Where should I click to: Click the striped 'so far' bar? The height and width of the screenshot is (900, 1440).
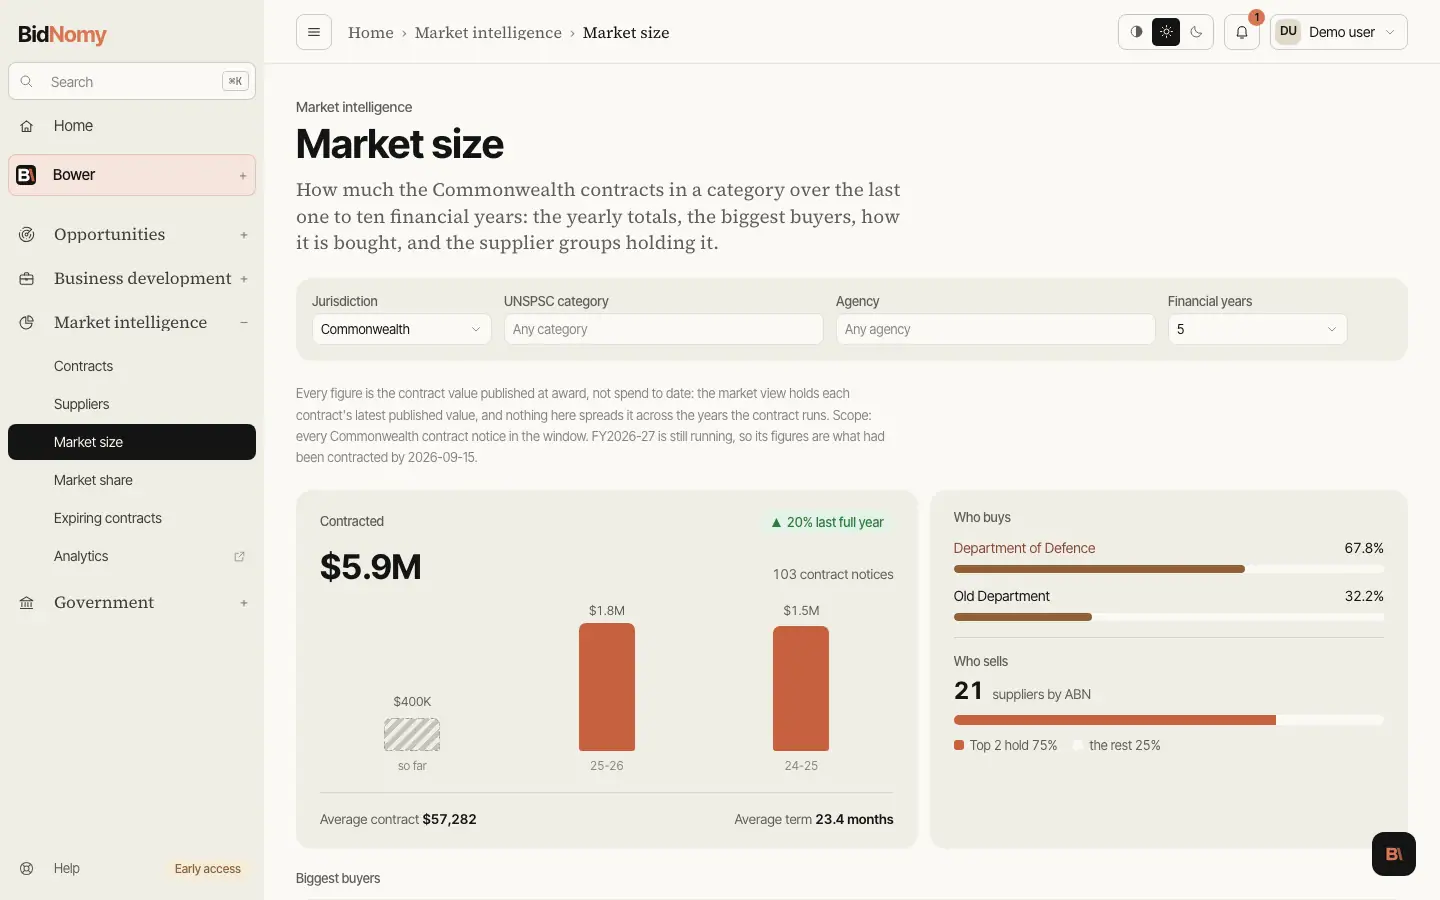coord(412,735)
